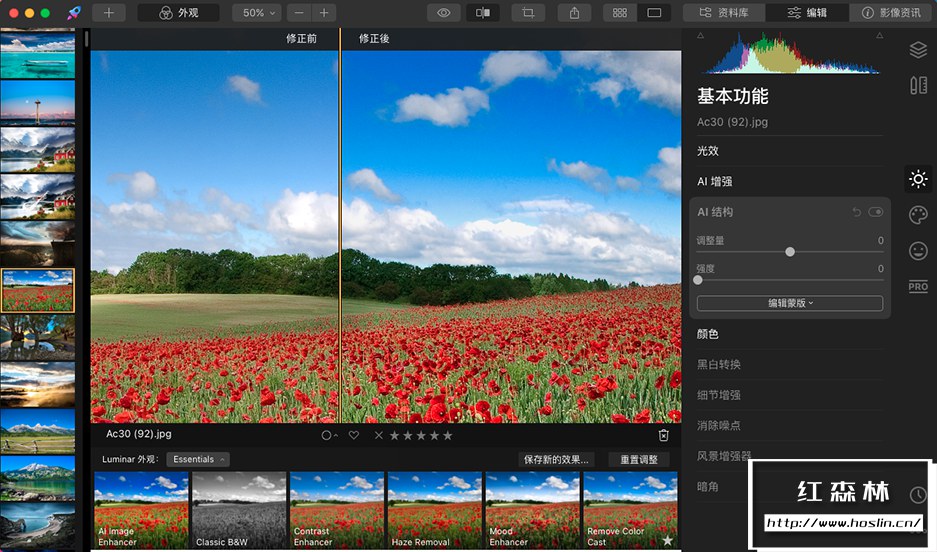
Task: Open the canvas tools icon
Action: (x=918, y=85)
